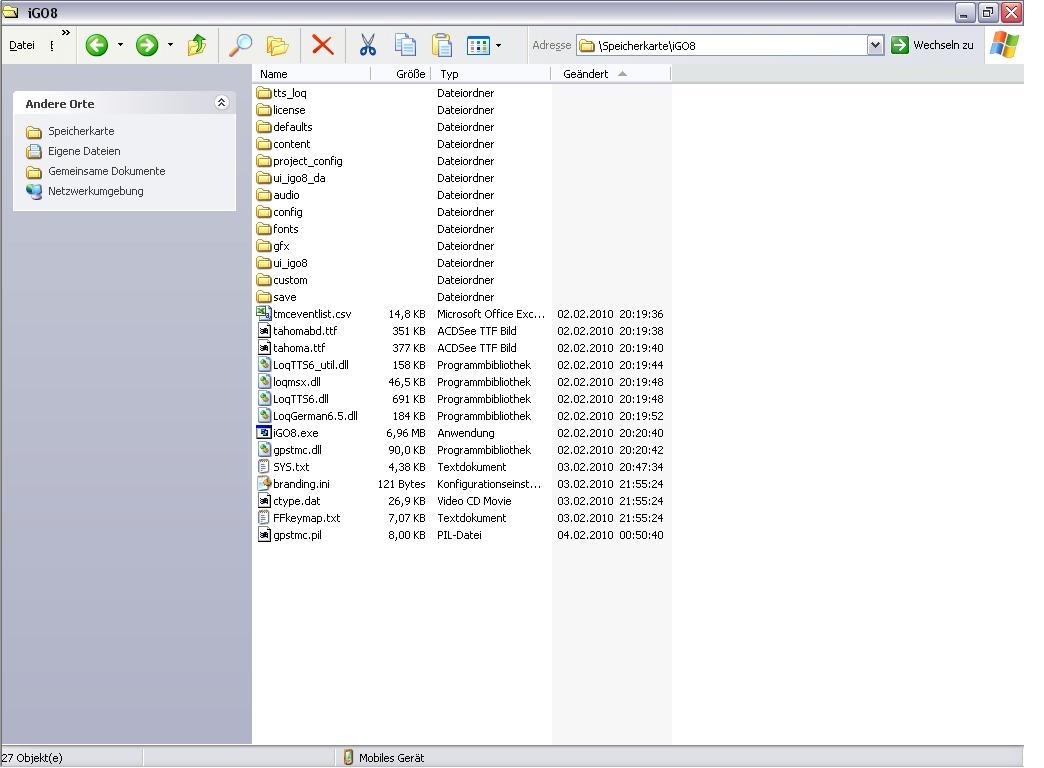1044x768 pixels.
Task: Select the gpstmc.pil file icon
Action: (264, 534)
